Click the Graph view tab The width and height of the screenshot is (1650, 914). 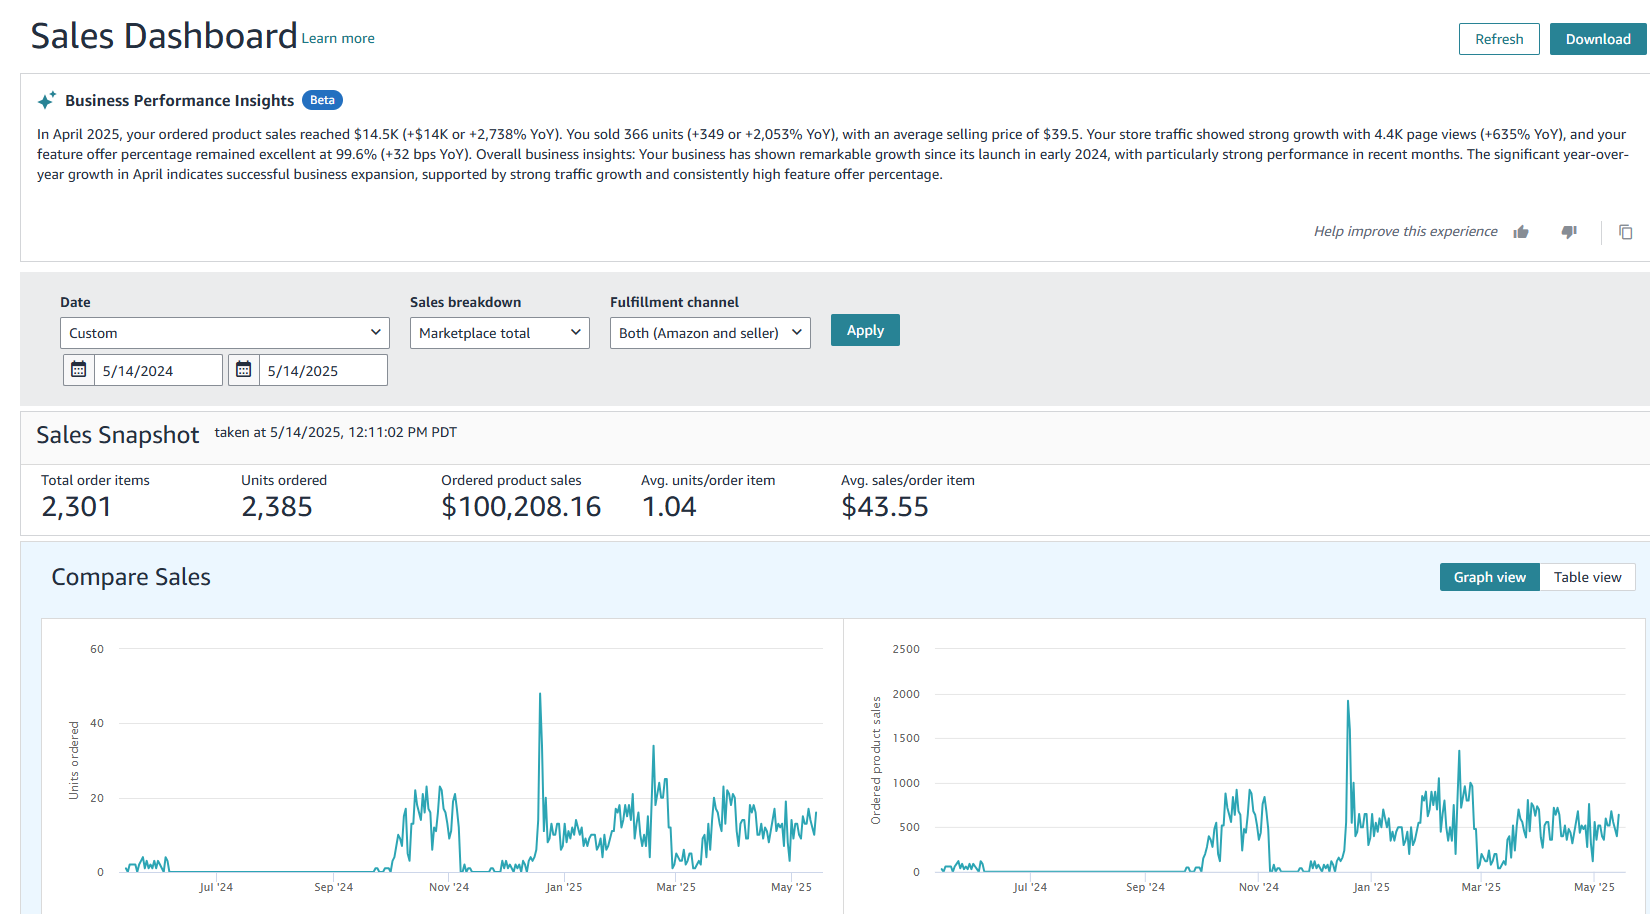(x=1489, y=577)
